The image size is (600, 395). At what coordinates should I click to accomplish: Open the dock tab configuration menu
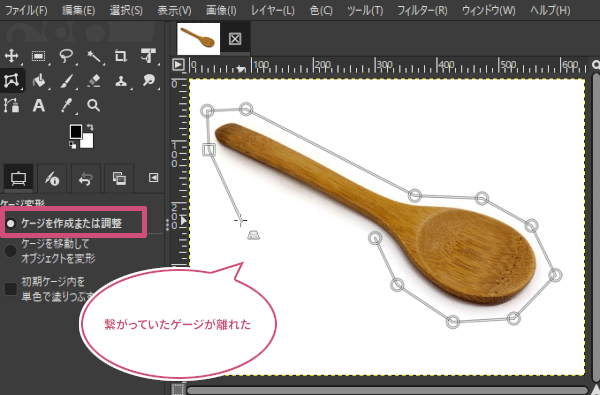tap(153, 178)
